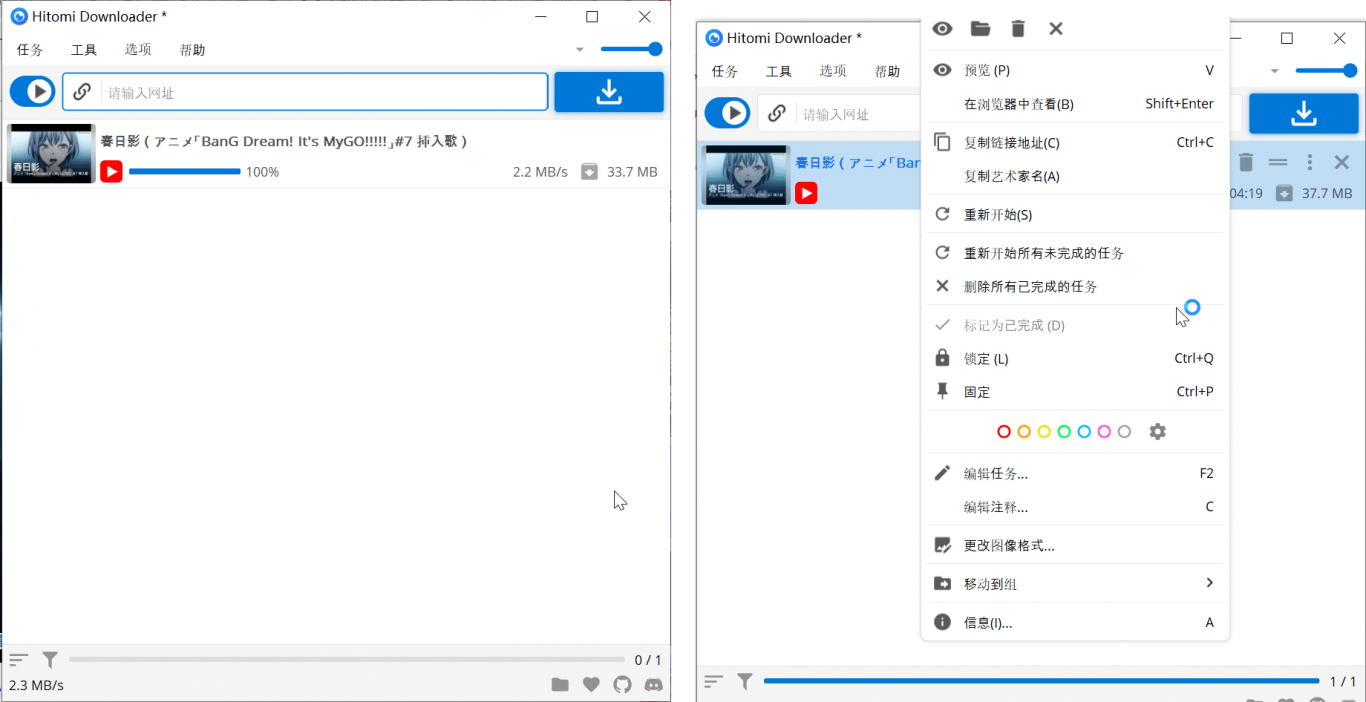The height and width of the screenshot is (702, 1366).
Task: Click the blue download button in left window
Action: click(609, 92)
